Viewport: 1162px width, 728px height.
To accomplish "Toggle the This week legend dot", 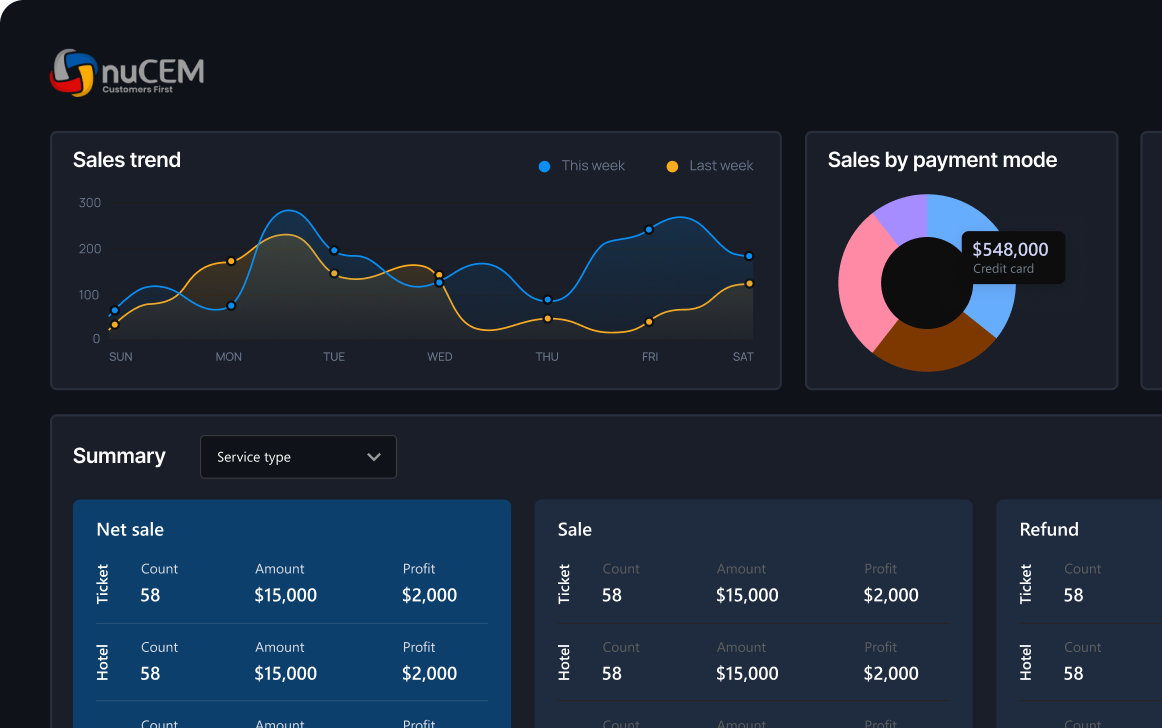I will click(544, 166).
